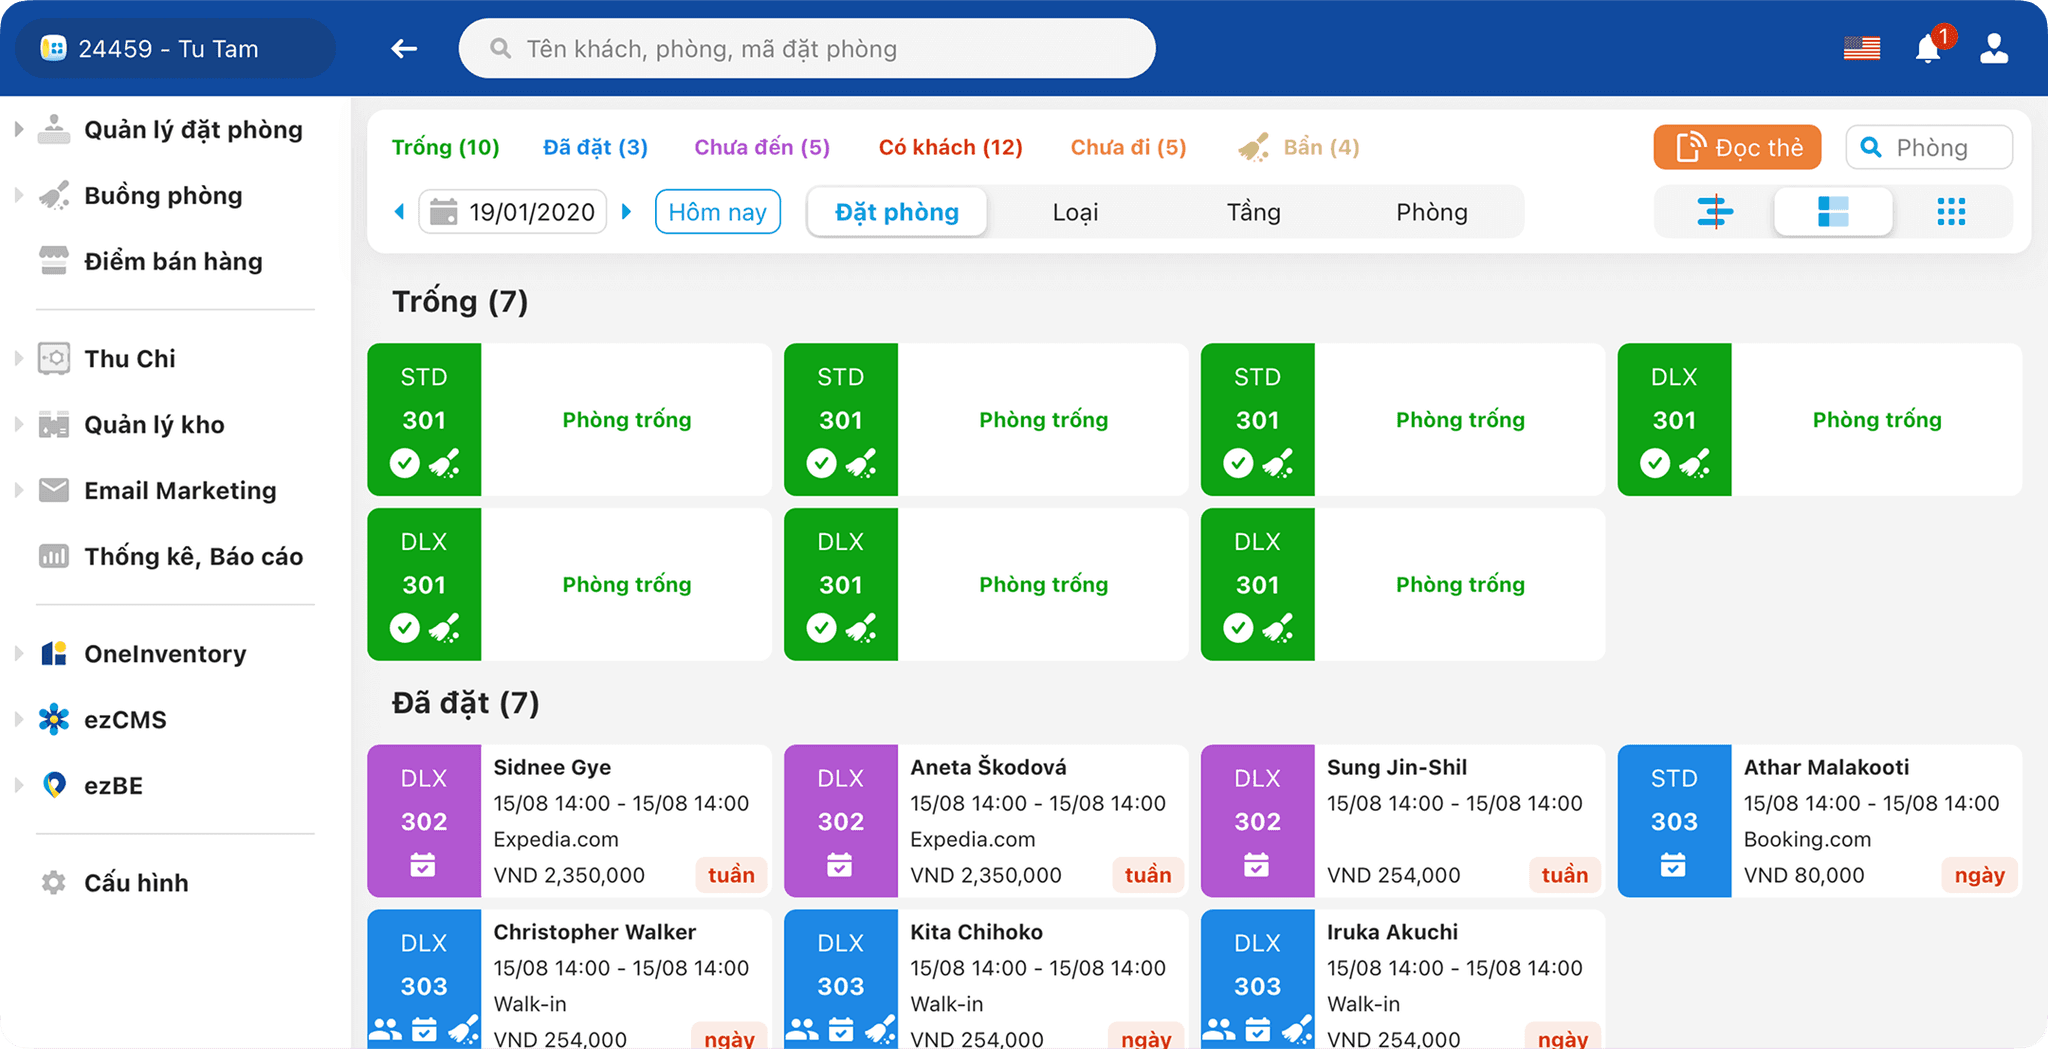Click the OneInventory logo icon

point(54,653)
